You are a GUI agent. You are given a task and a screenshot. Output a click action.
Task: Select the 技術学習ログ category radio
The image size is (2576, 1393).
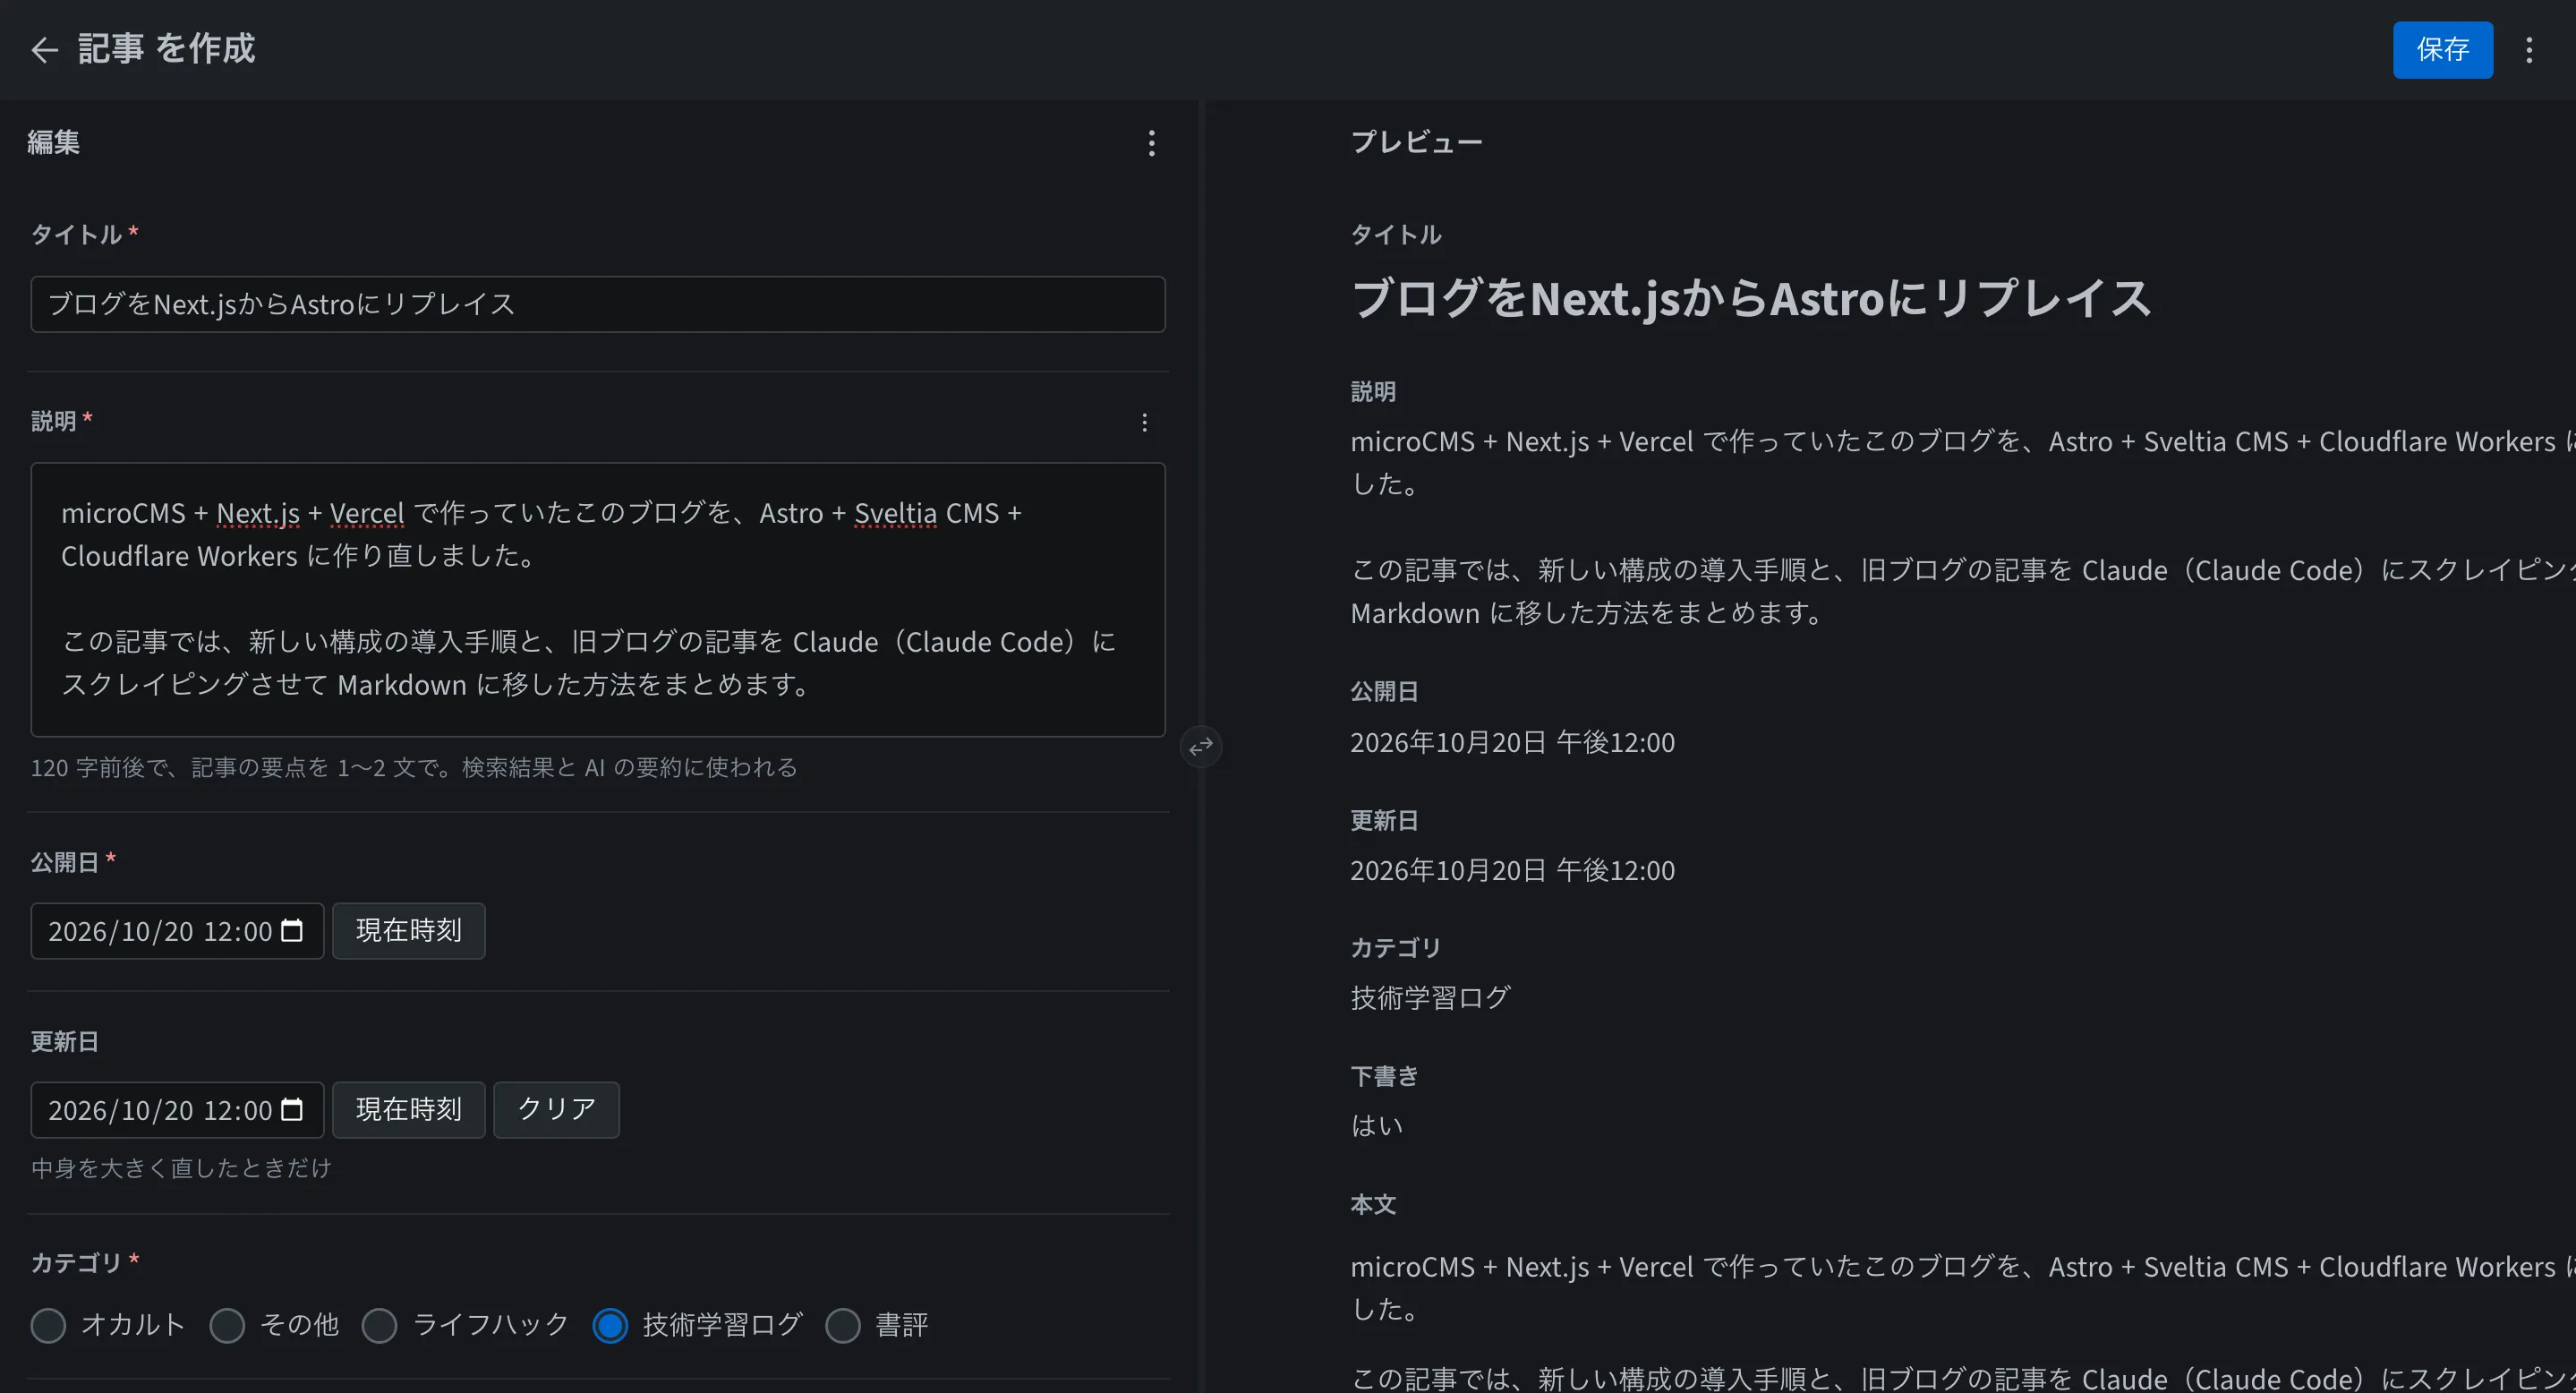pyautogui.click(x=610, y=1325)
